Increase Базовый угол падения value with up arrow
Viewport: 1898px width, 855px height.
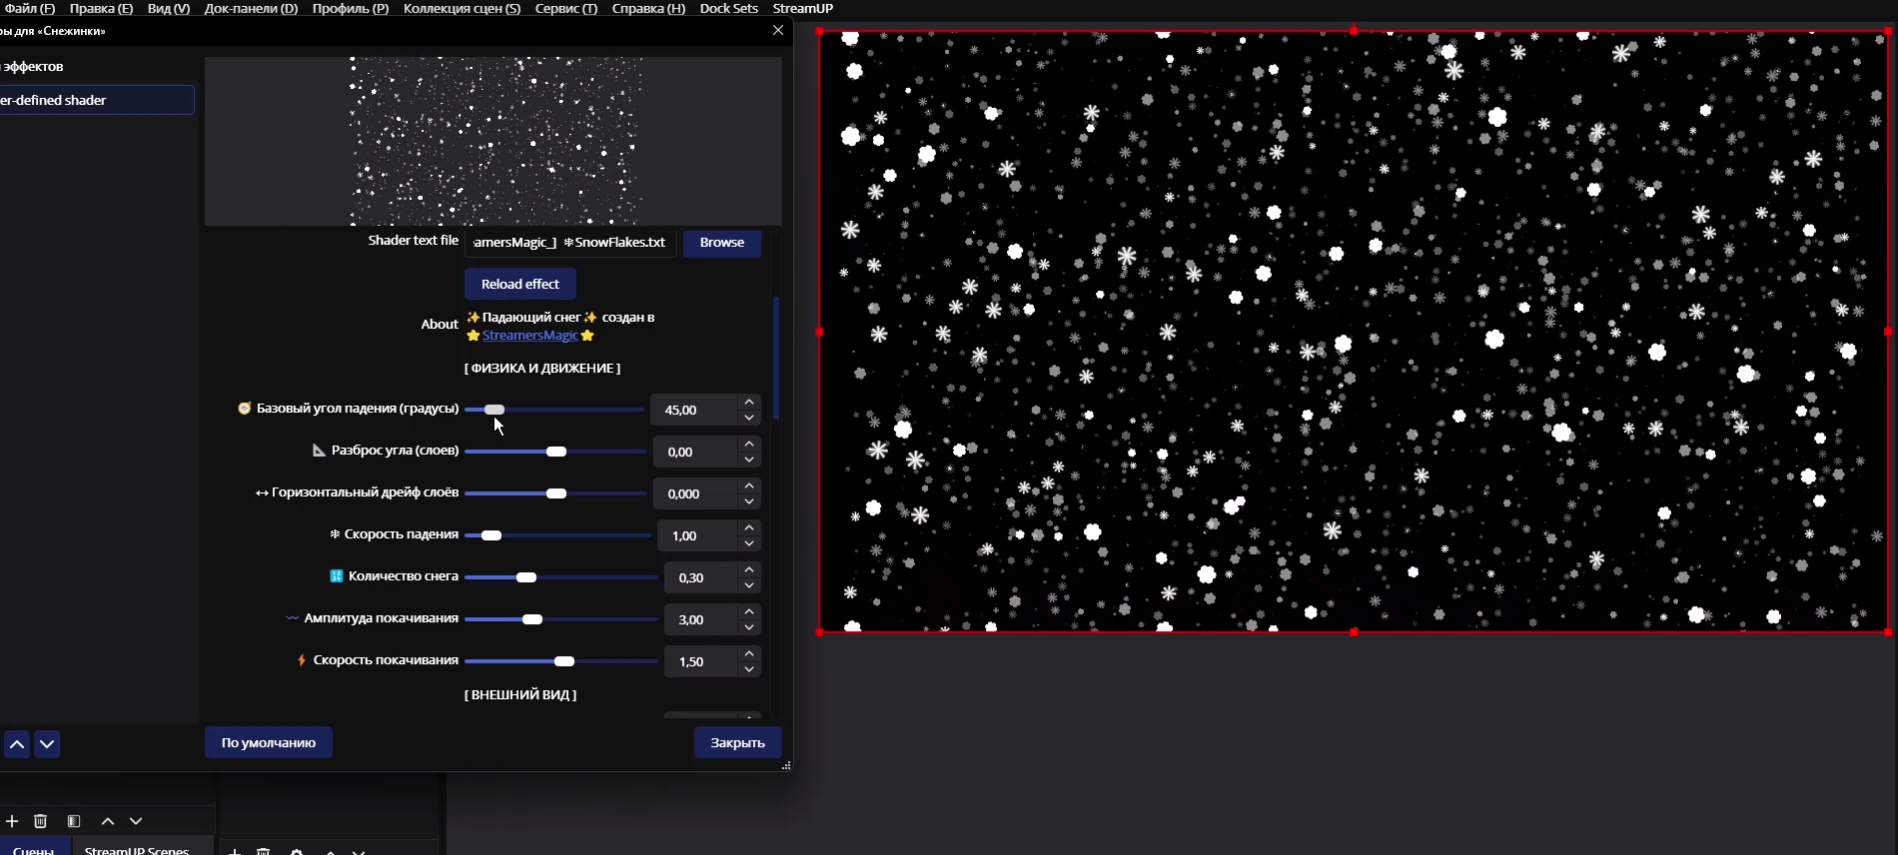749,402
